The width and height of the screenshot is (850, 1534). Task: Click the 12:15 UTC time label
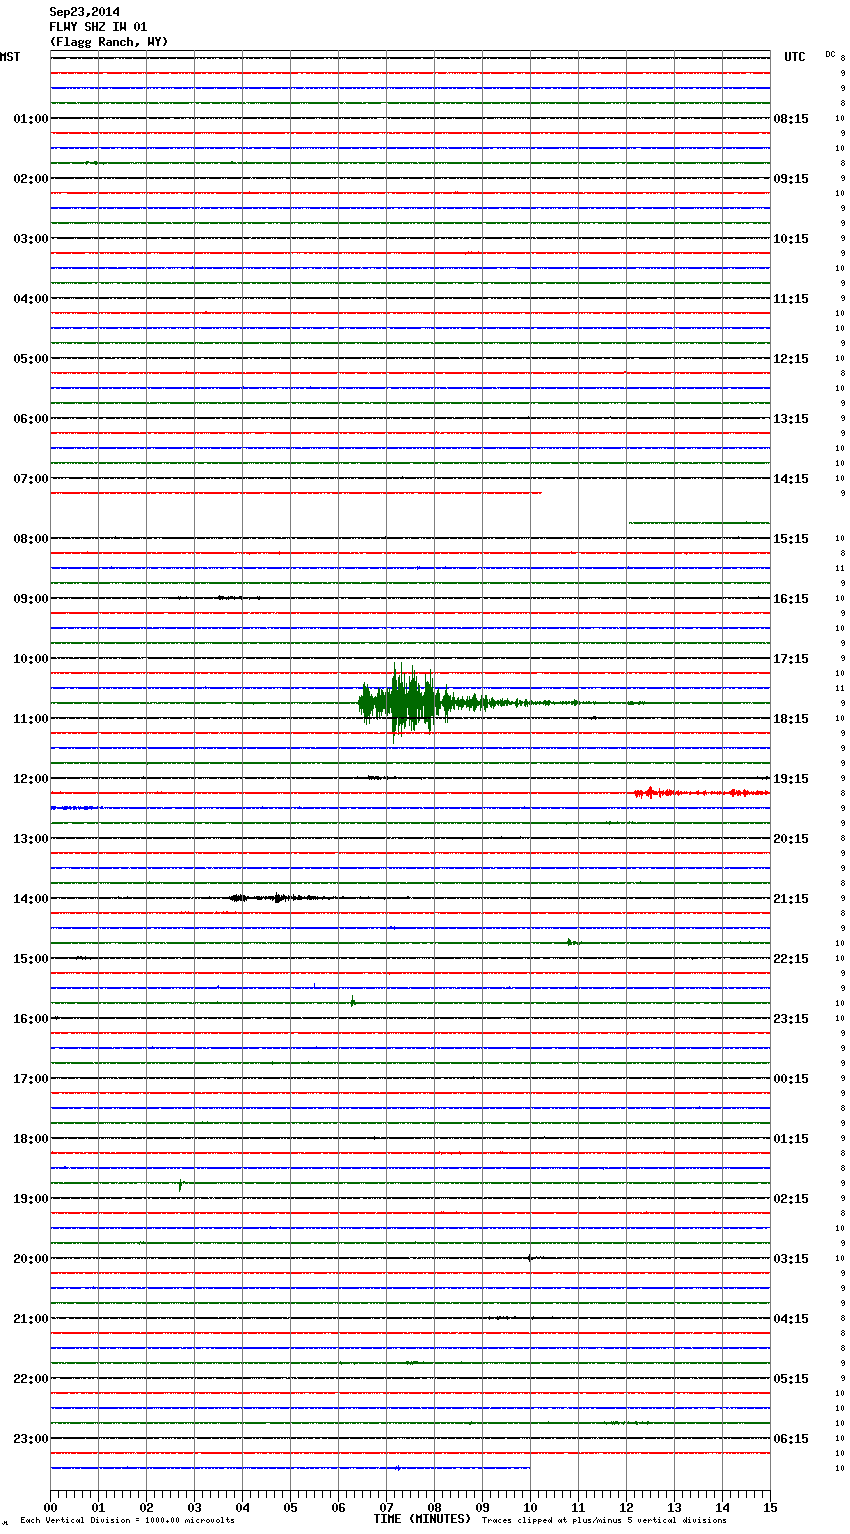tap(791, 359)
